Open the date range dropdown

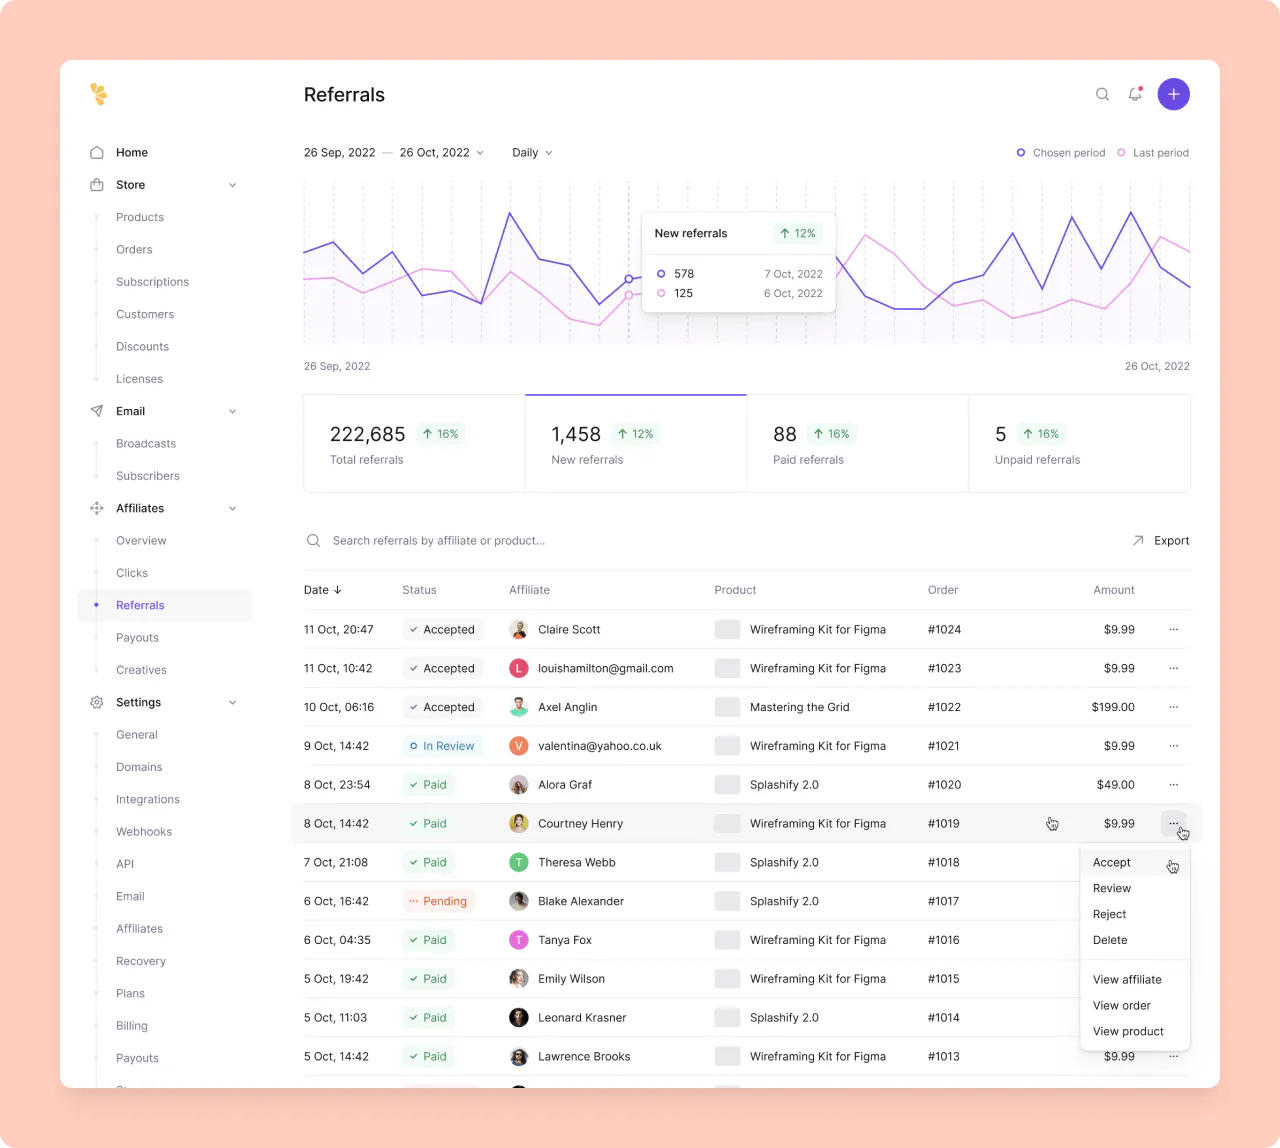393,153
